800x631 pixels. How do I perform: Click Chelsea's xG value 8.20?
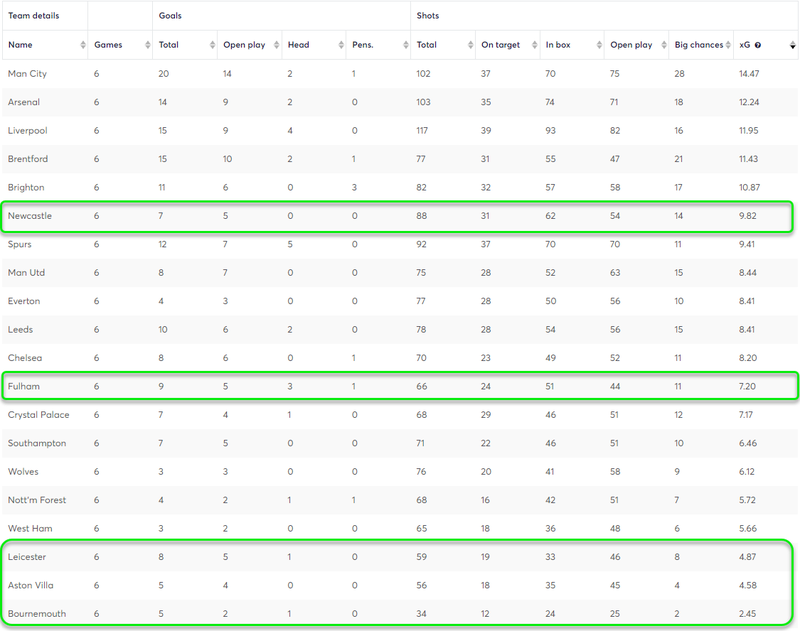748,358
